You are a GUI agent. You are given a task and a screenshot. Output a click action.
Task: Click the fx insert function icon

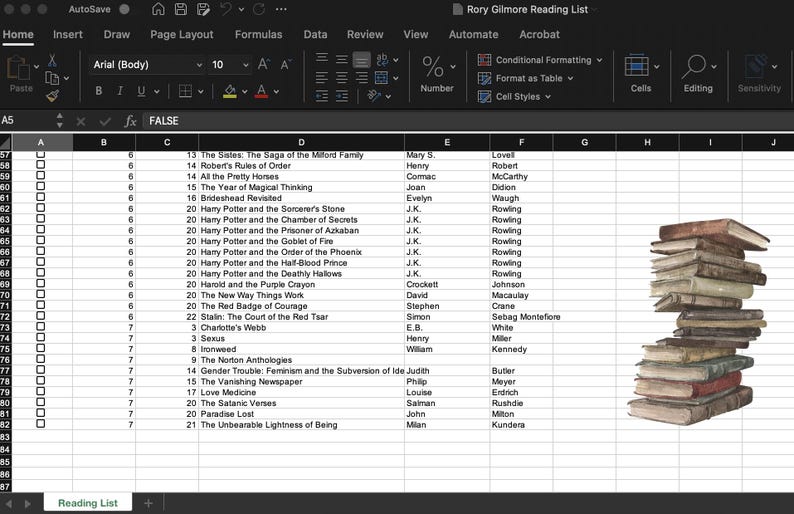click(x=130, y=121)
